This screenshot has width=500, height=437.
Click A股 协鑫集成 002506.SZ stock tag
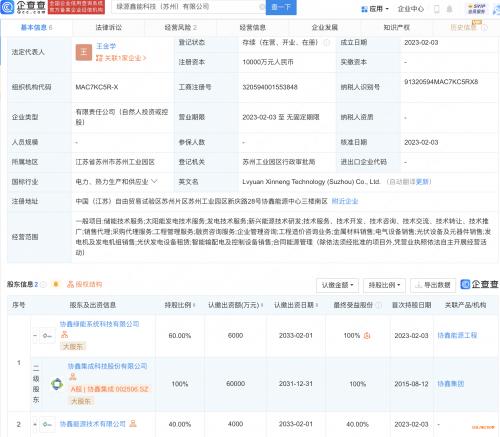coord(110,389)
